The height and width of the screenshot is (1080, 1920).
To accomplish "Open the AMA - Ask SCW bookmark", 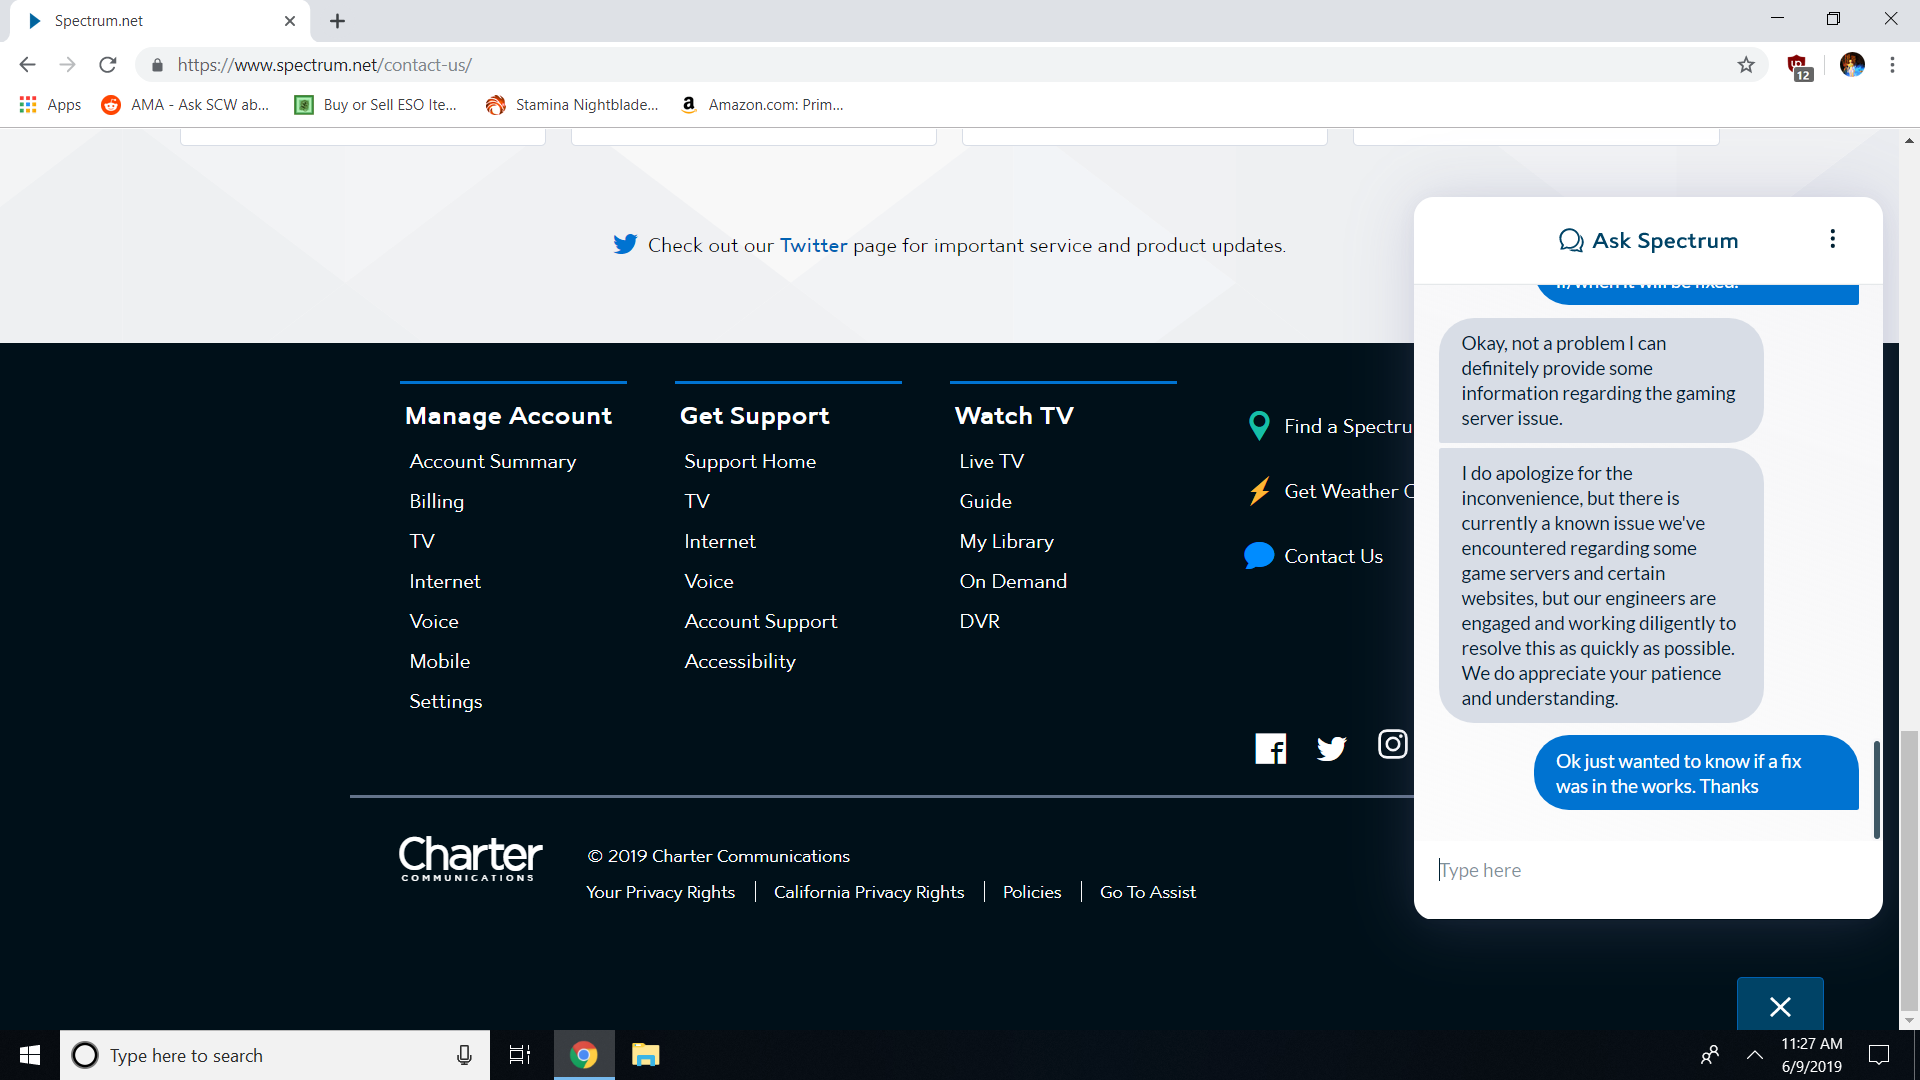I will pyautogui.click(x=186, y=104).
